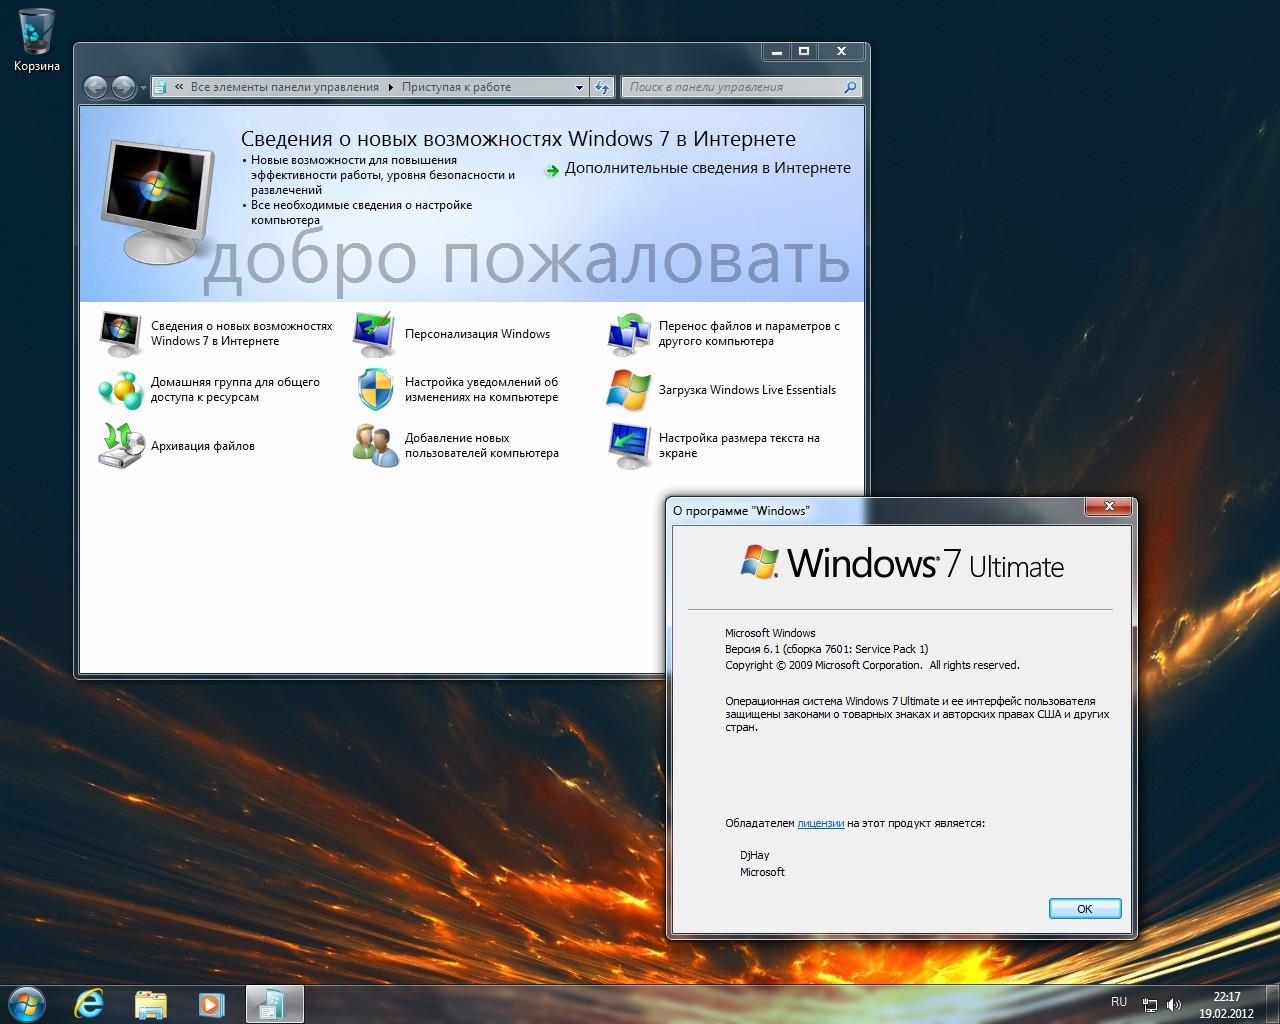Click the green arrow beside 'Дополнительные сведения'

coord(552,170)
